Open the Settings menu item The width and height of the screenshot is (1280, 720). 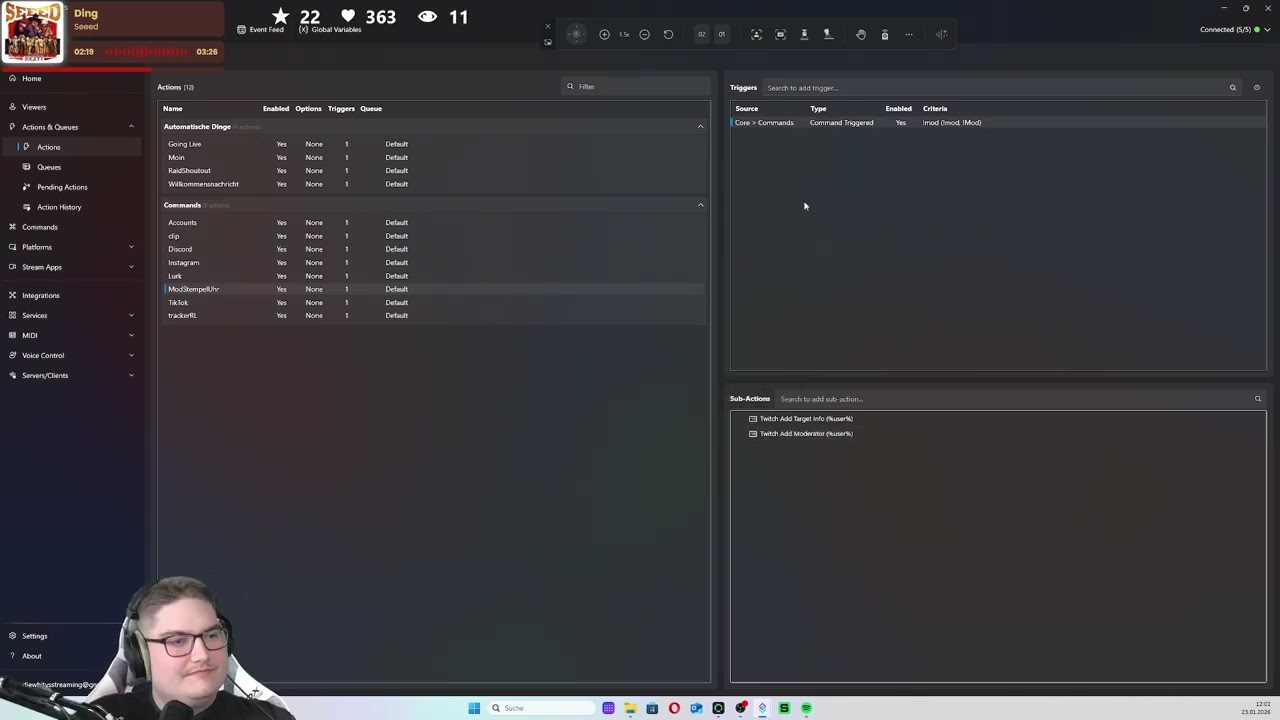(35, 636)
